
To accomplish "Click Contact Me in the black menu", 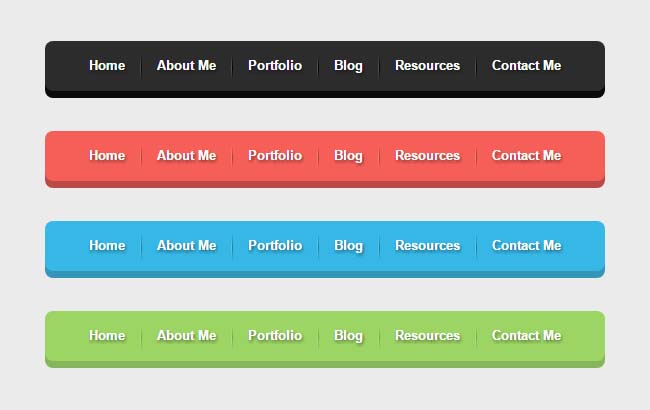I will tap(526, 66).
